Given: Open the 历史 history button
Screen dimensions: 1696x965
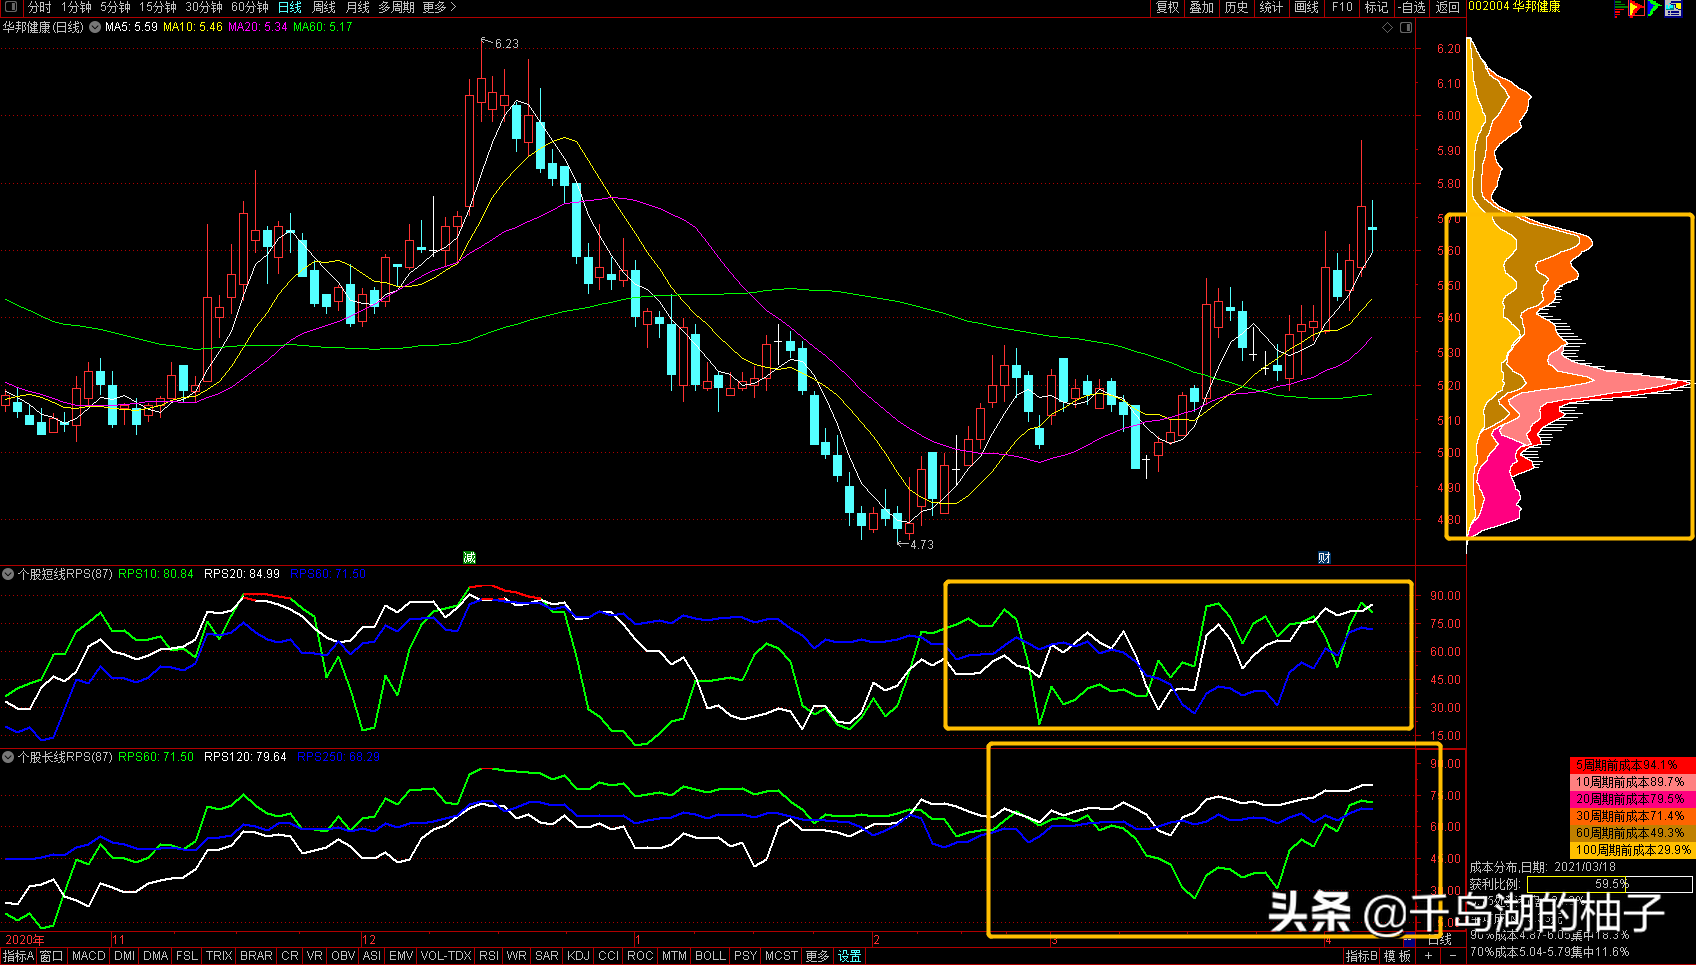Looking at the screenshot, I should (1236, 7).
